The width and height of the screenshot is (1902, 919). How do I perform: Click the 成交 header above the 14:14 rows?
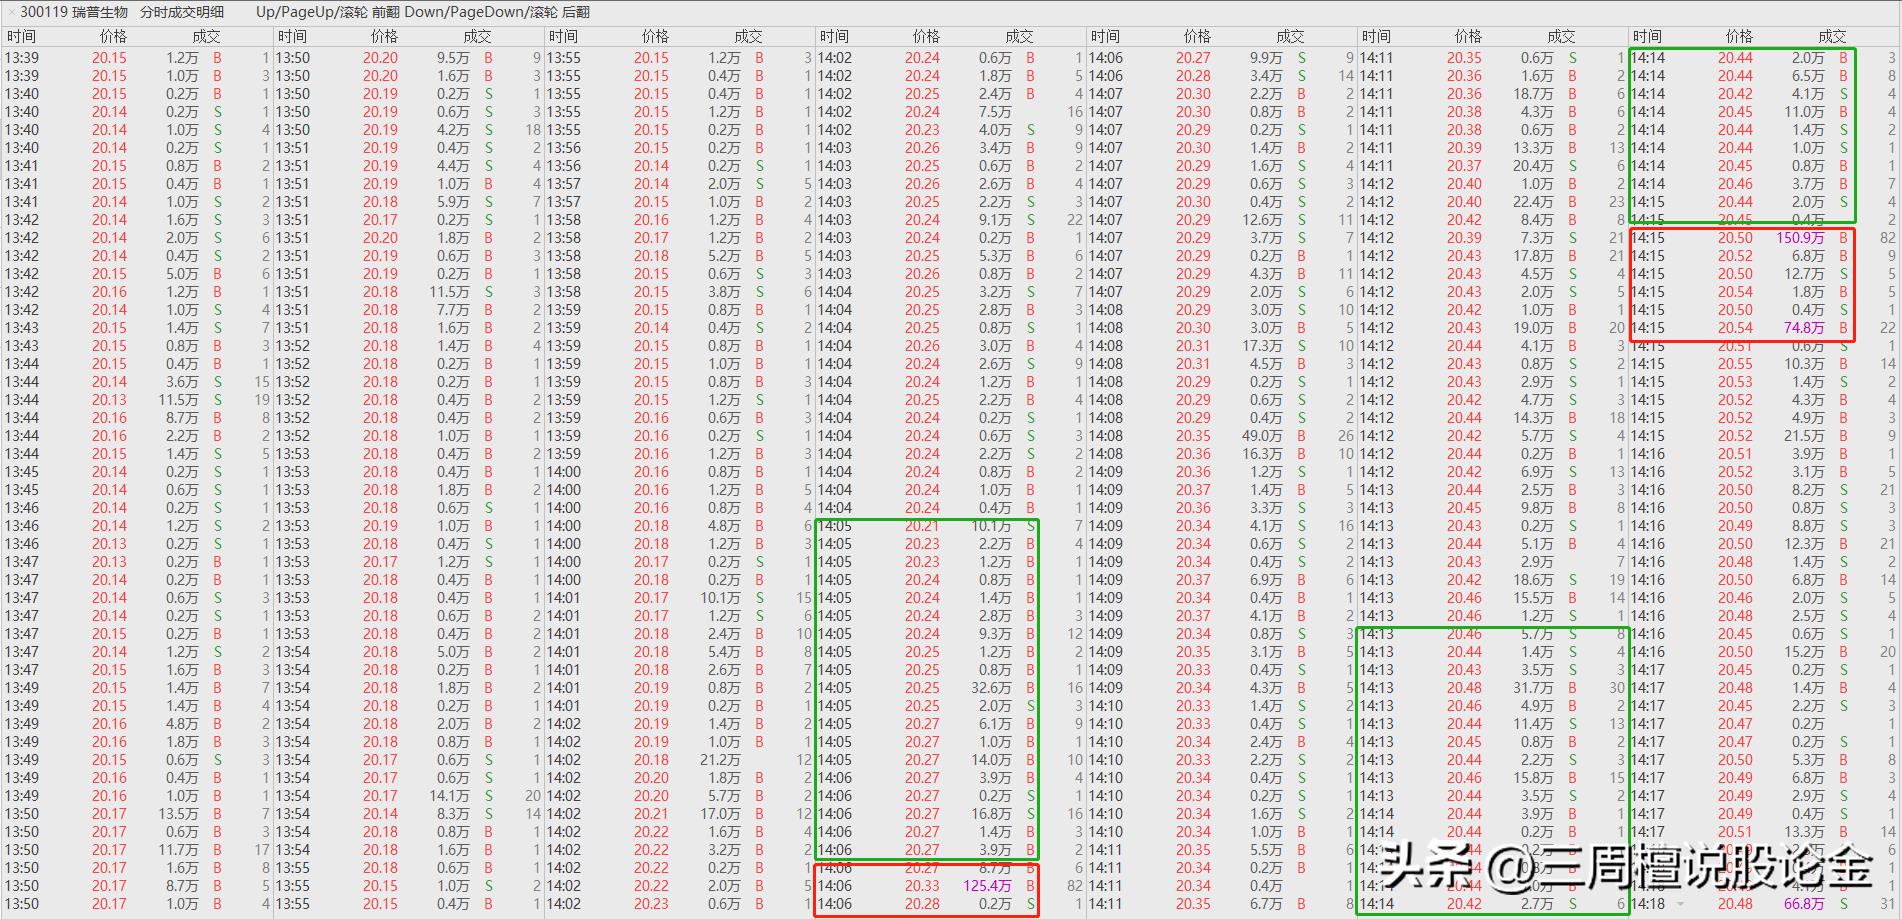click(x=1832, y=36)
